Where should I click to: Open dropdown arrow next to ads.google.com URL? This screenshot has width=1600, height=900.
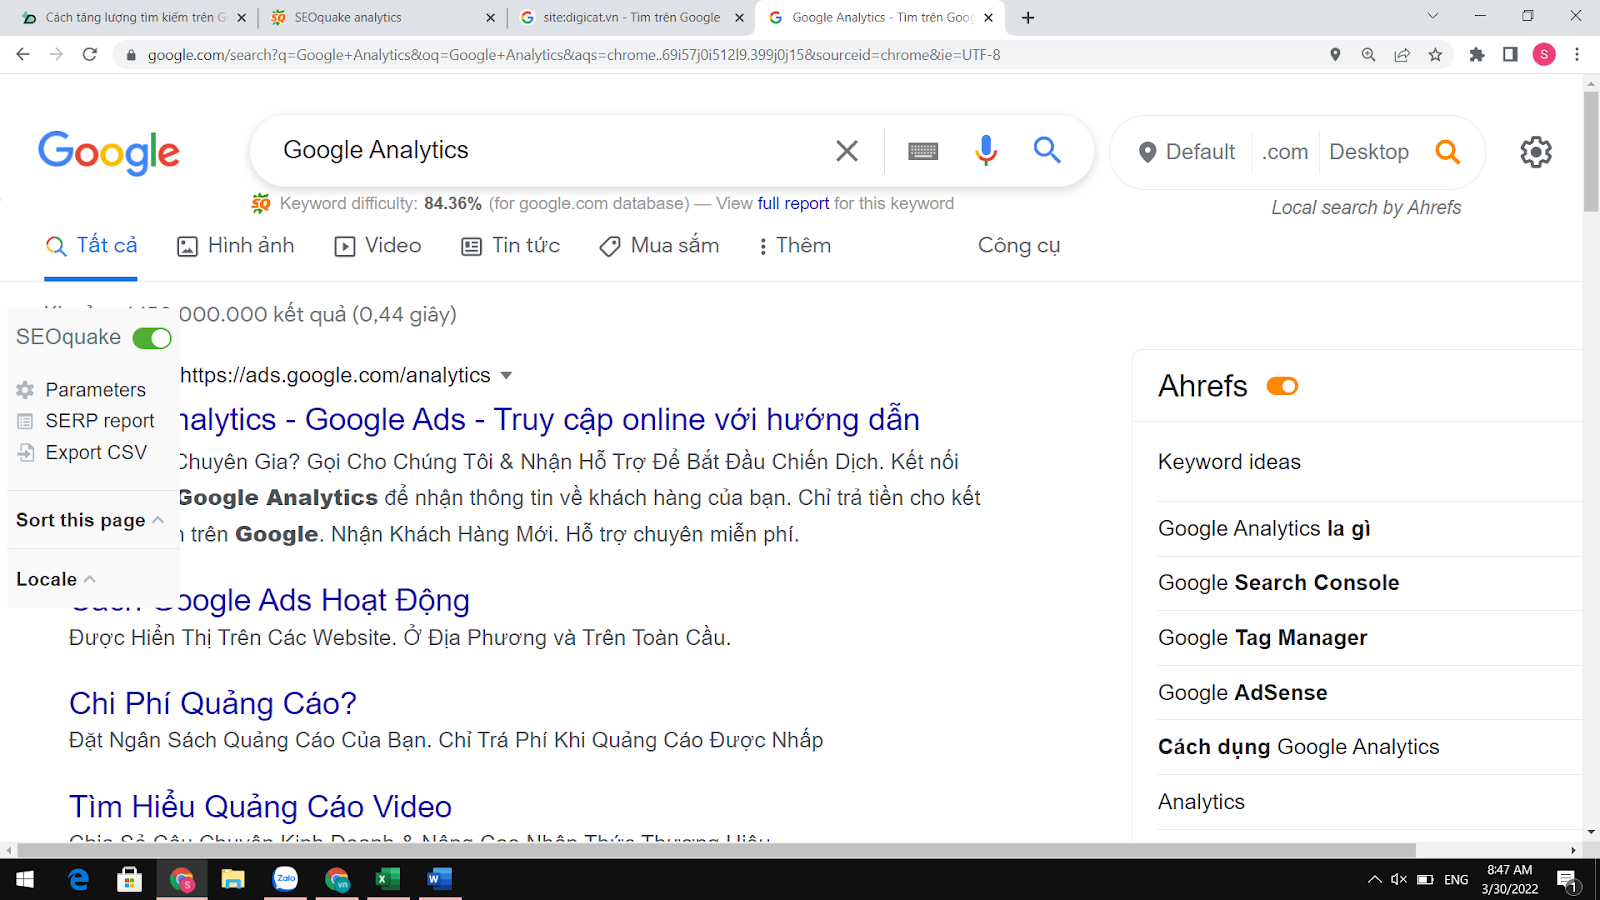[x=506, y=376]
